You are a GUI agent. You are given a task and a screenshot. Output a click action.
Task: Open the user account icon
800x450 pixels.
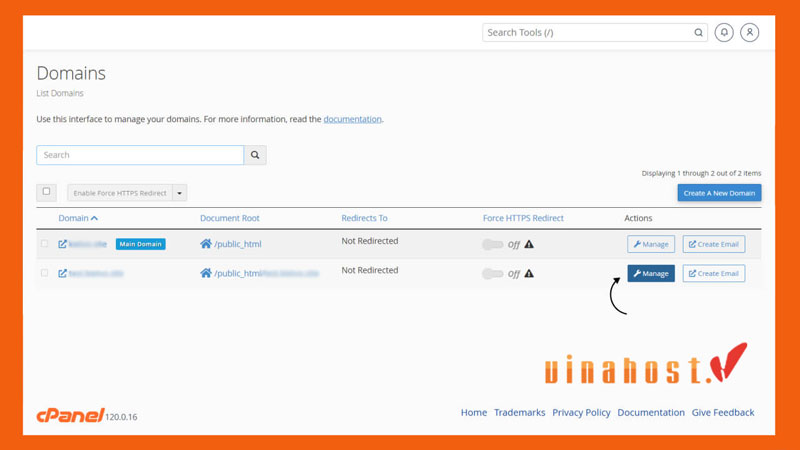click(x=749, y=33)
